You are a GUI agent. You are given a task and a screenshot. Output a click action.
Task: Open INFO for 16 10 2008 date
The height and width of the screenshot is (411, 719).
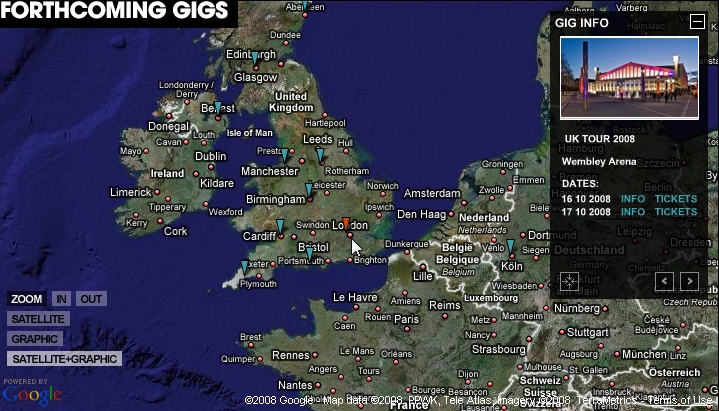point(633,199)
